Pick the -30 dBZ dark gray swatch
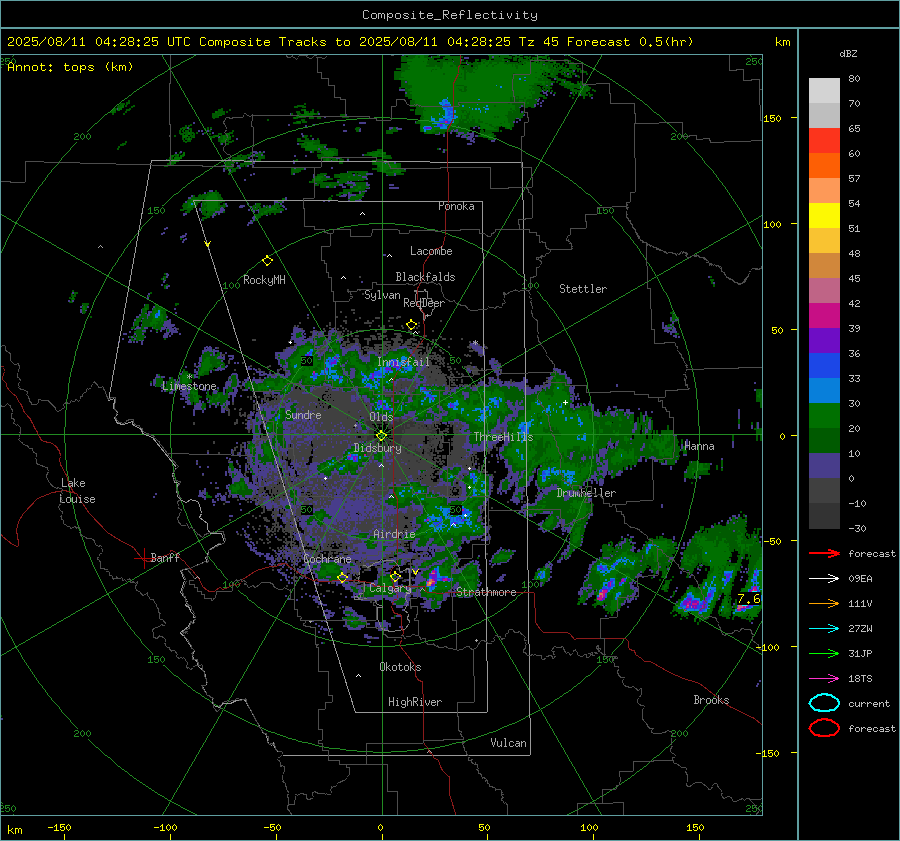Screen dimensions: 900x841 coord(824,516)
